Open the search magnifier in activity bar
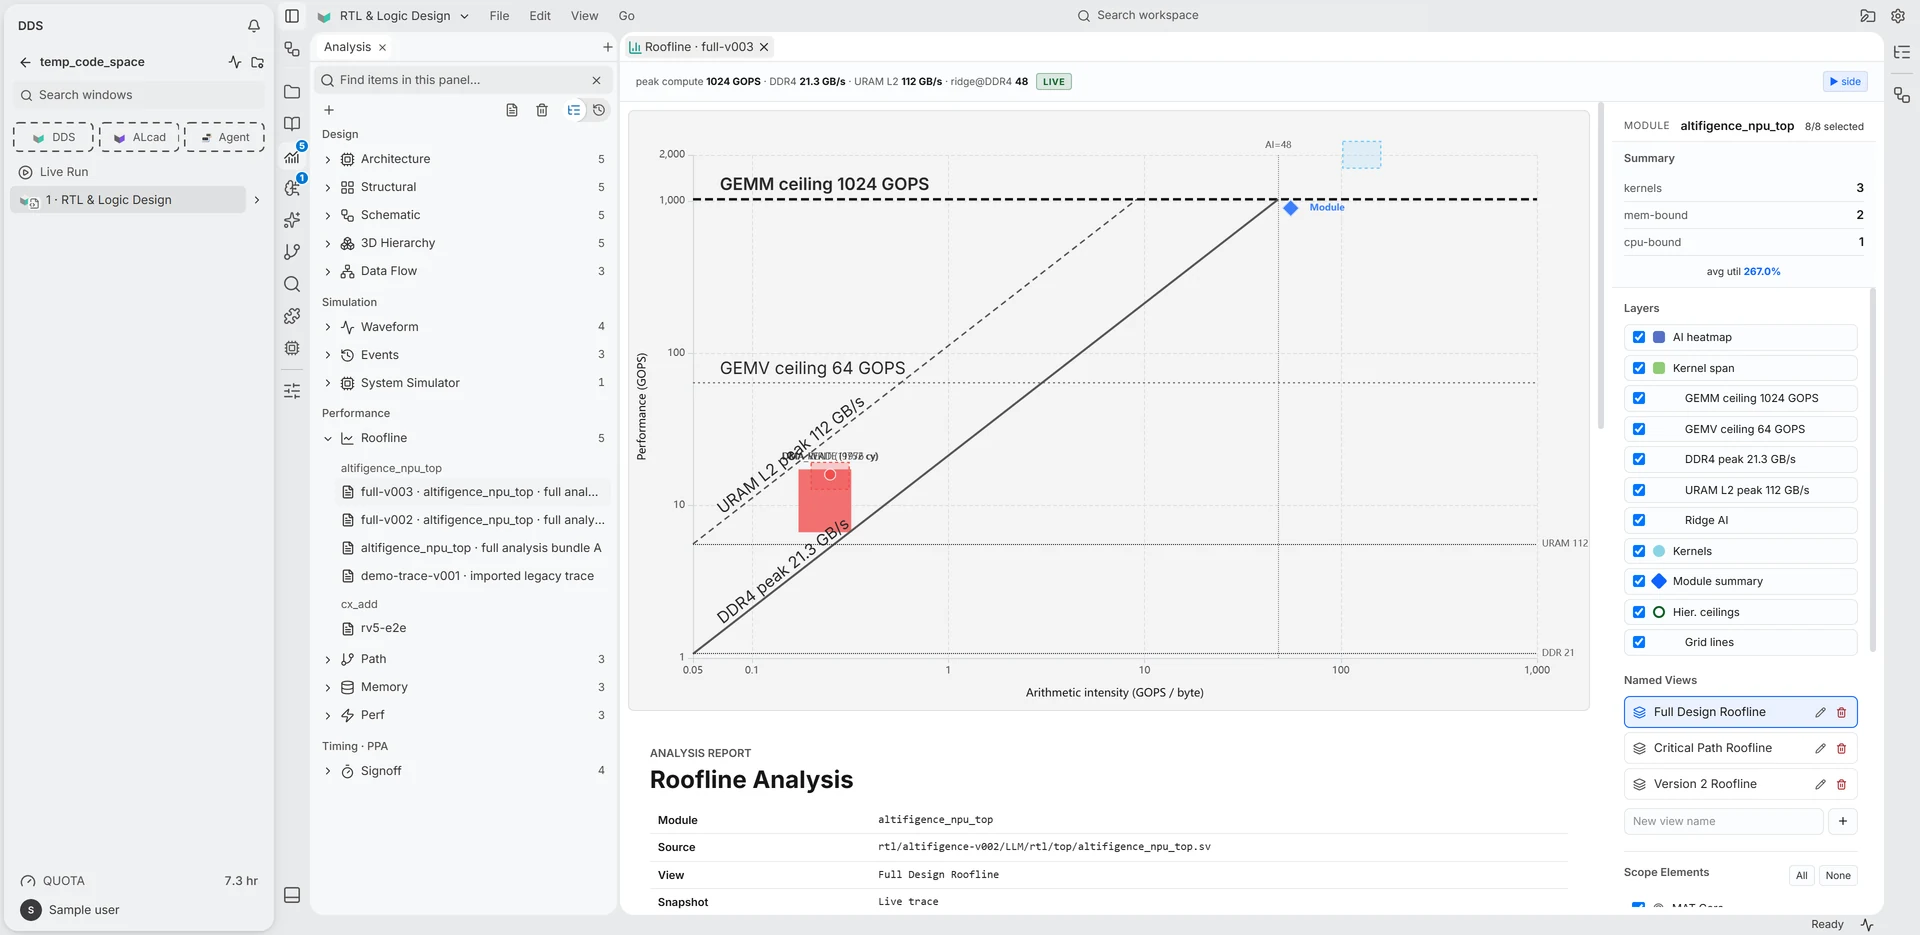The image size is (1920, 935). pyautogui.click(x=292, y=284)
